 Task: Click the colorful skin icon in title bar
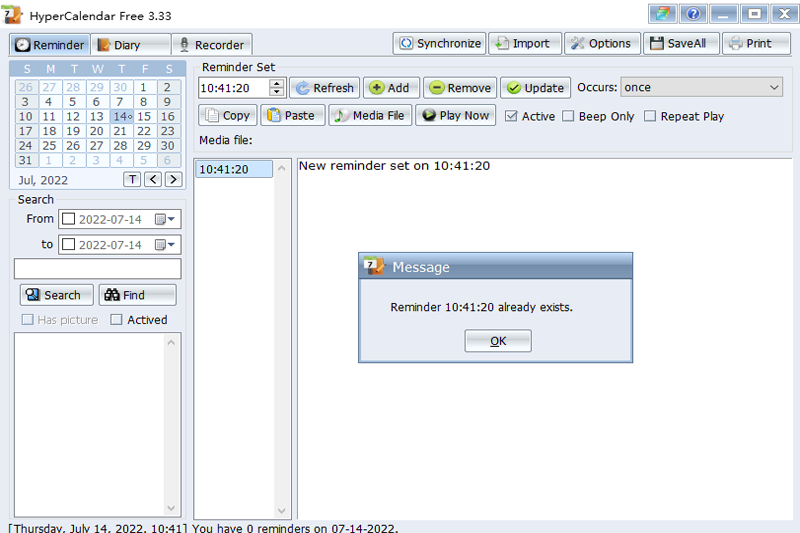point(662,14)
